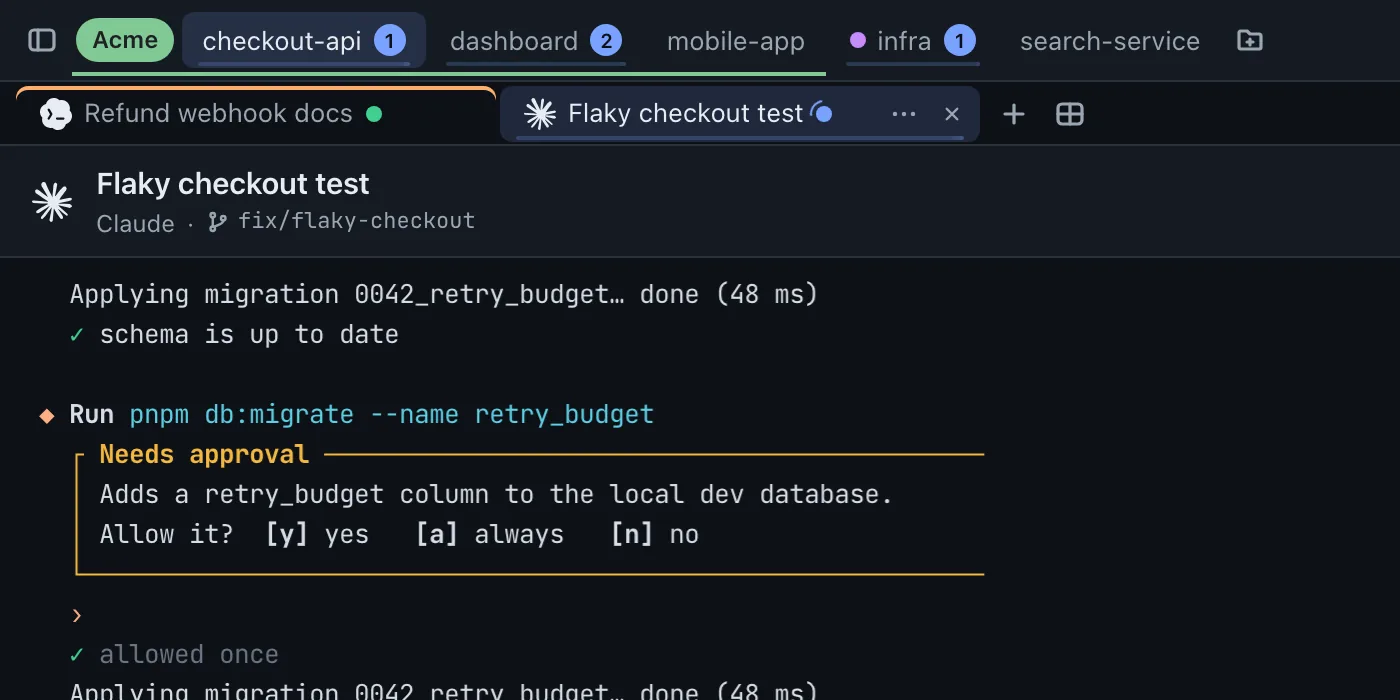Click the allowed once text
1400x700 pixels.
pos(189,655)
